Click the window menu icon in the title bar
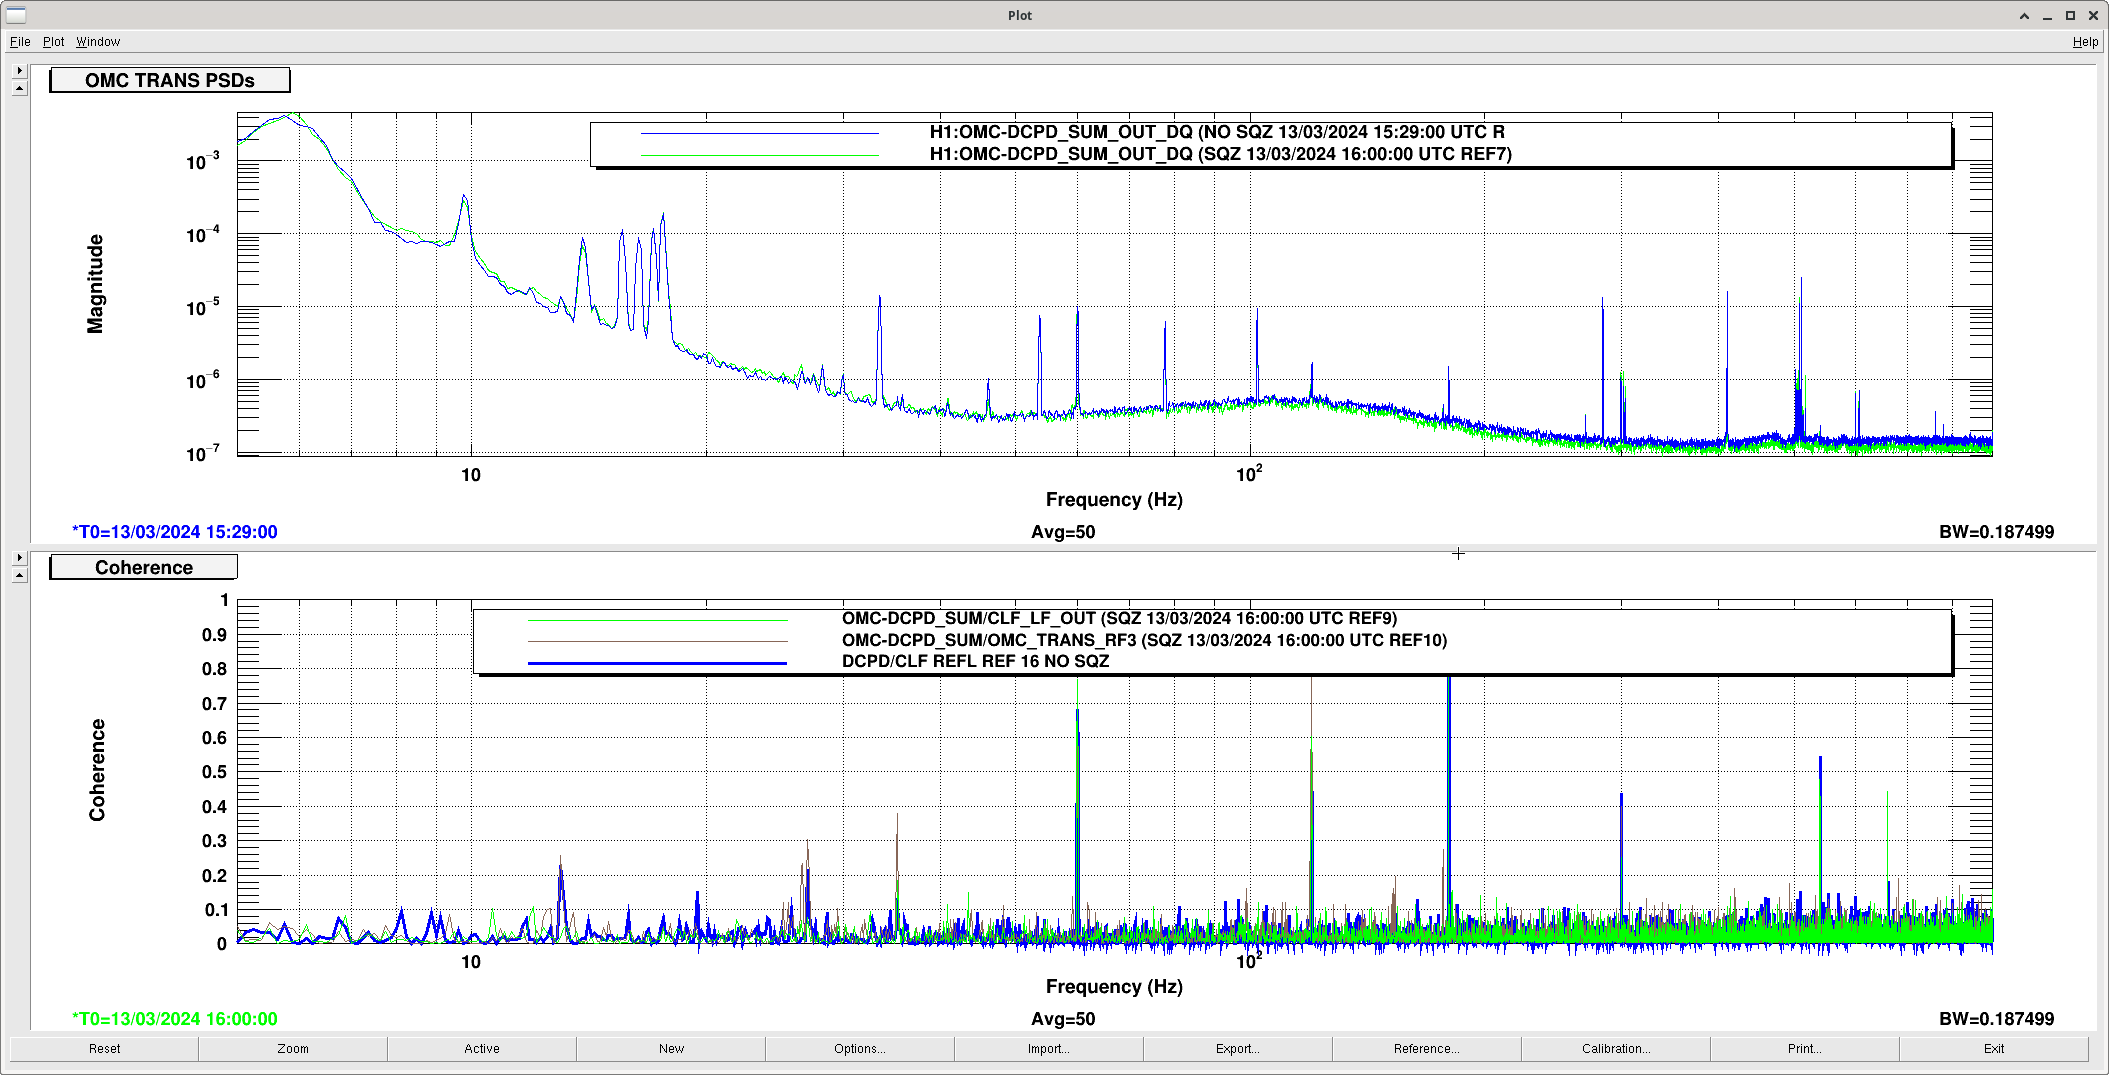This screenshot has width=2109, height=1075. tap(16, 15)
